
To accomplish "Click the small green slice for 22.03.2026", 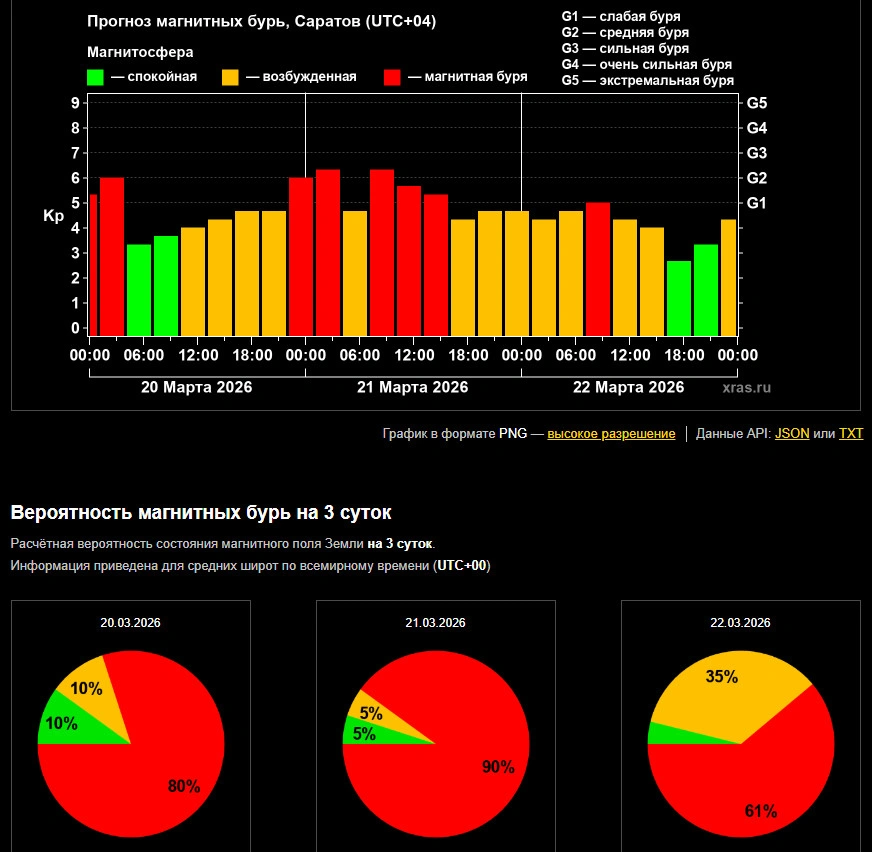I will [656, 734].
